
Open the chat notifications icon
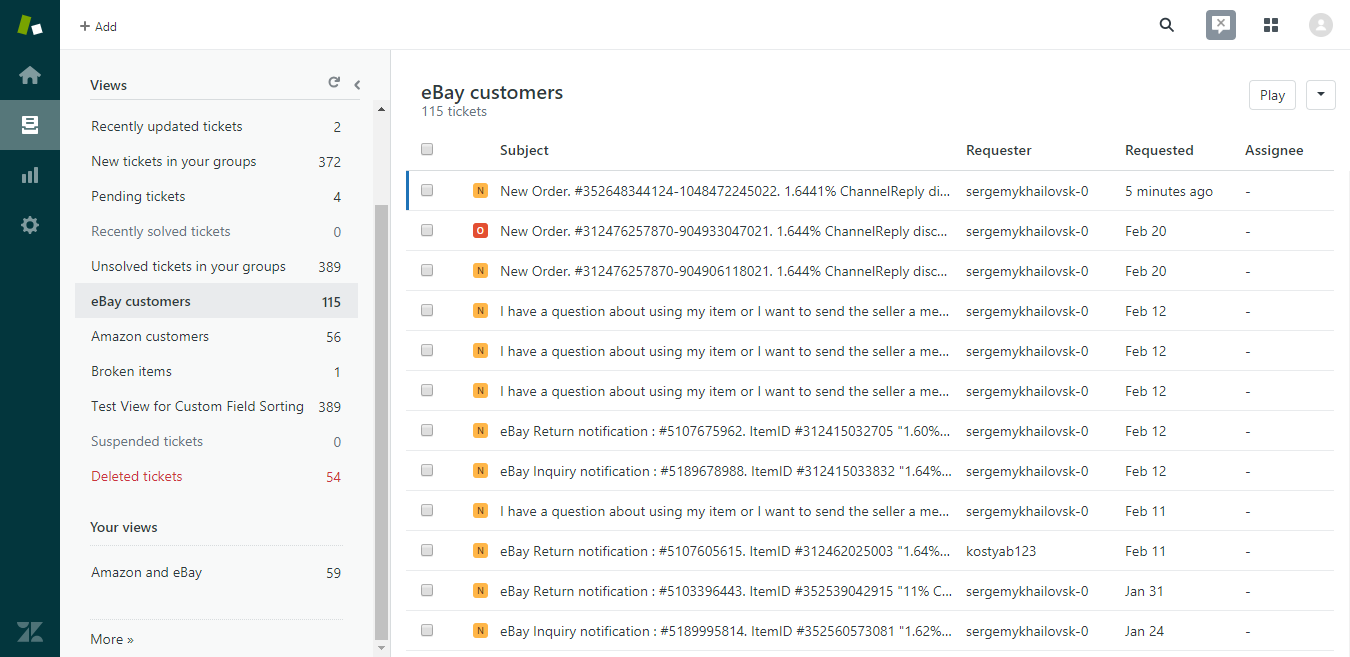click(x=1221, y=25)
